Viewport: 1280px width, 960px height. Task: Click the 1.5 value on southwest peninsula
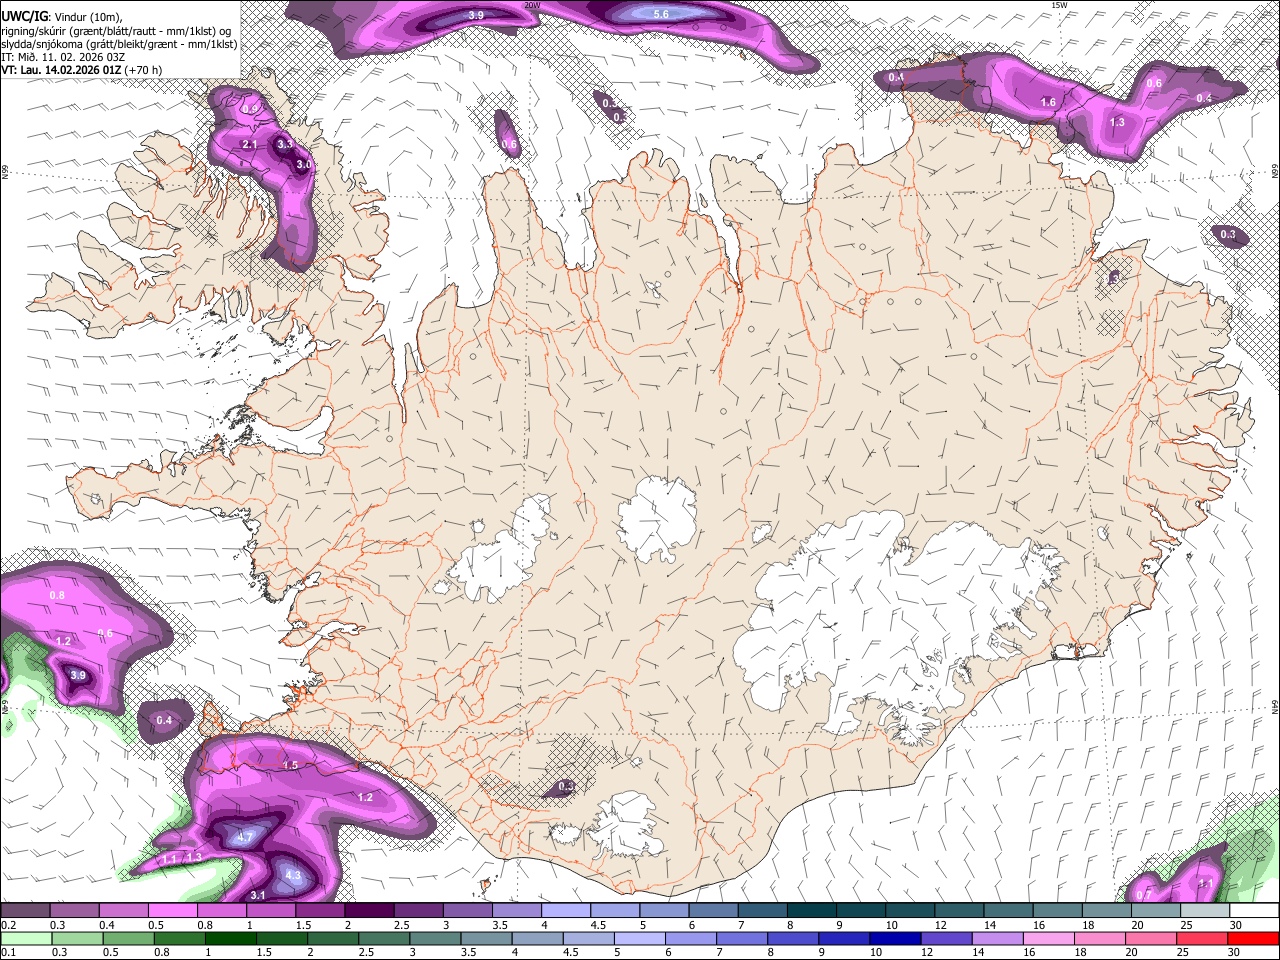[x=291, y=765]
